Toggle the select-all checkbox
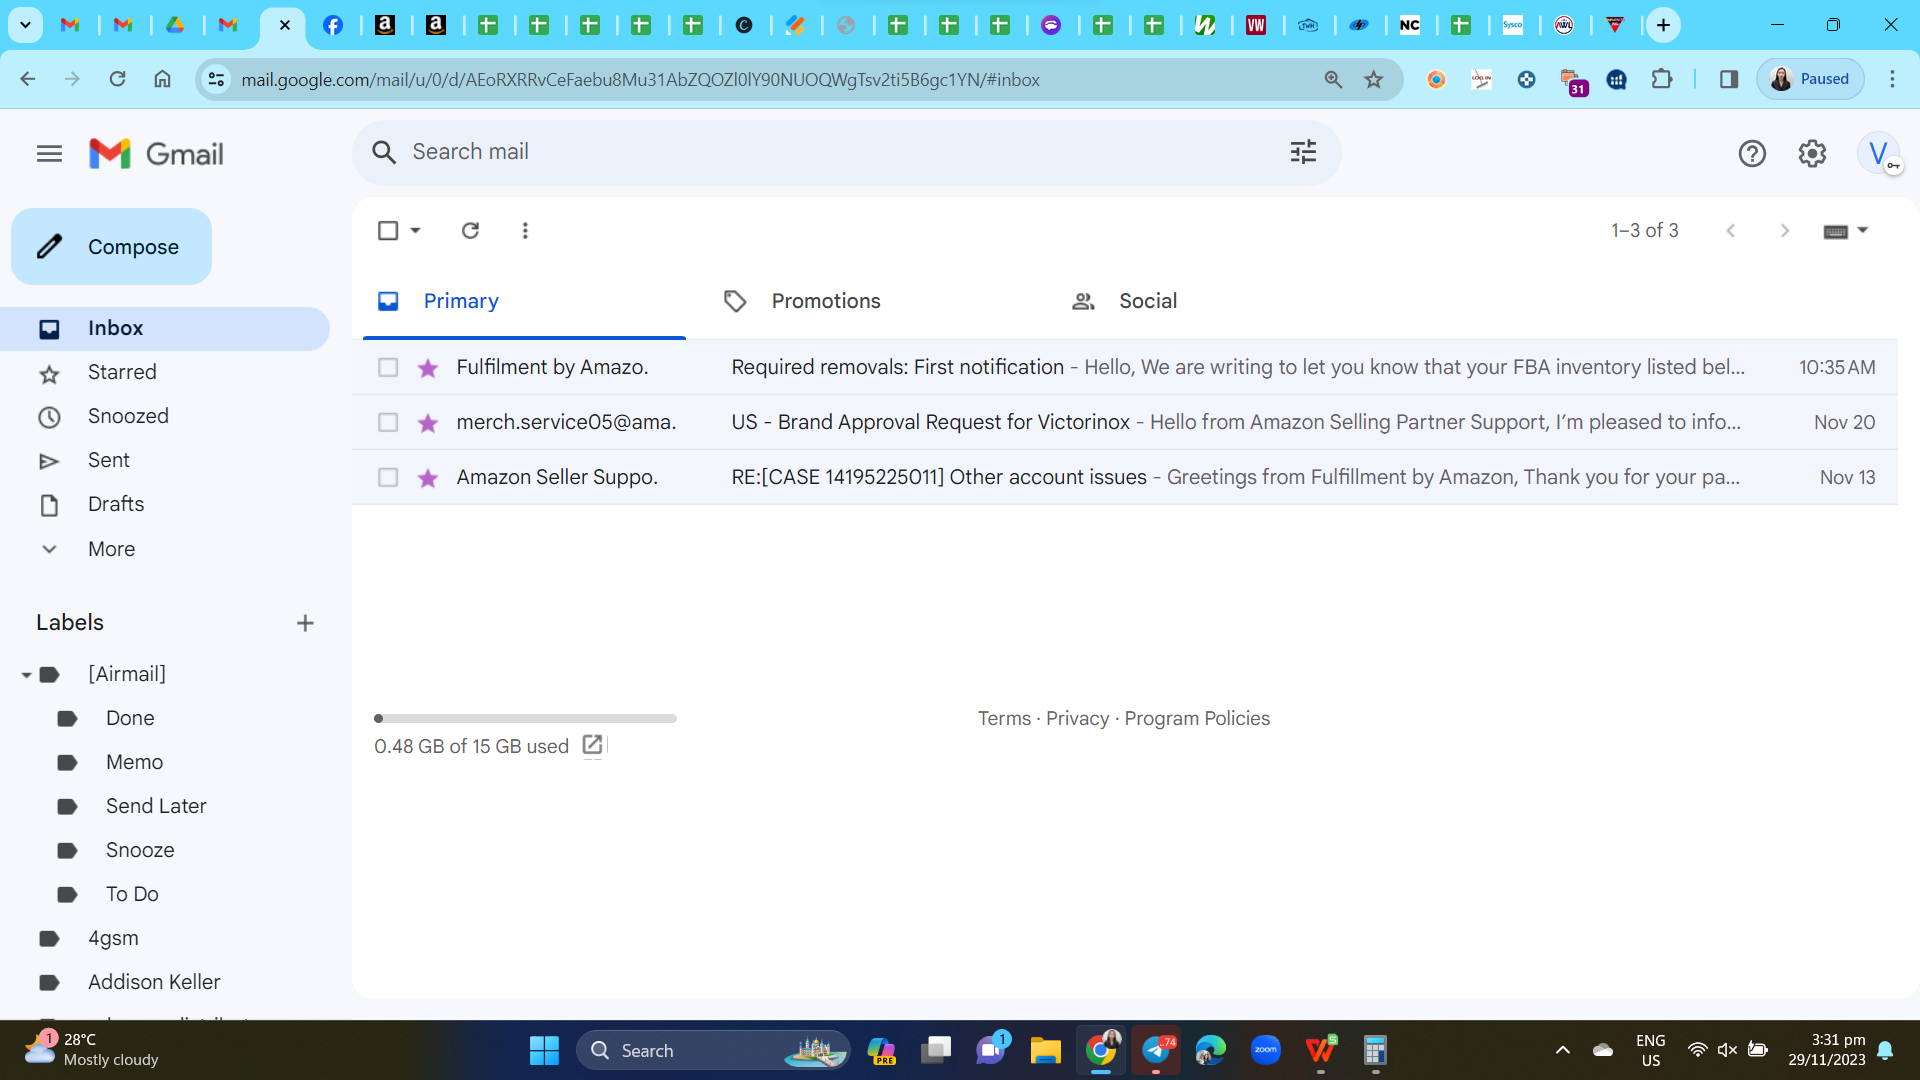 [x=388, y=231]
